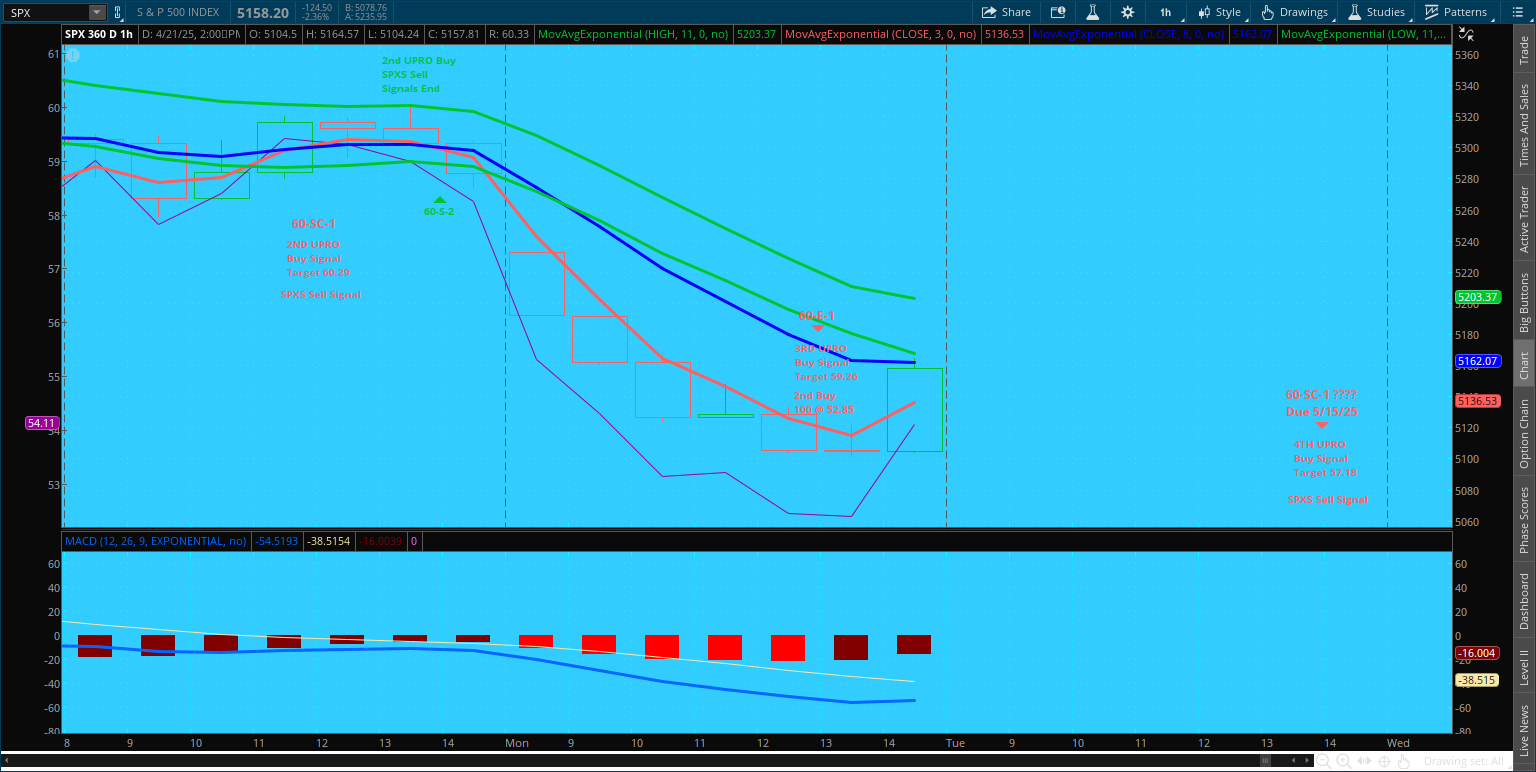
Task: Click the symbol link icon next to SPX
Action: point(119,13)
